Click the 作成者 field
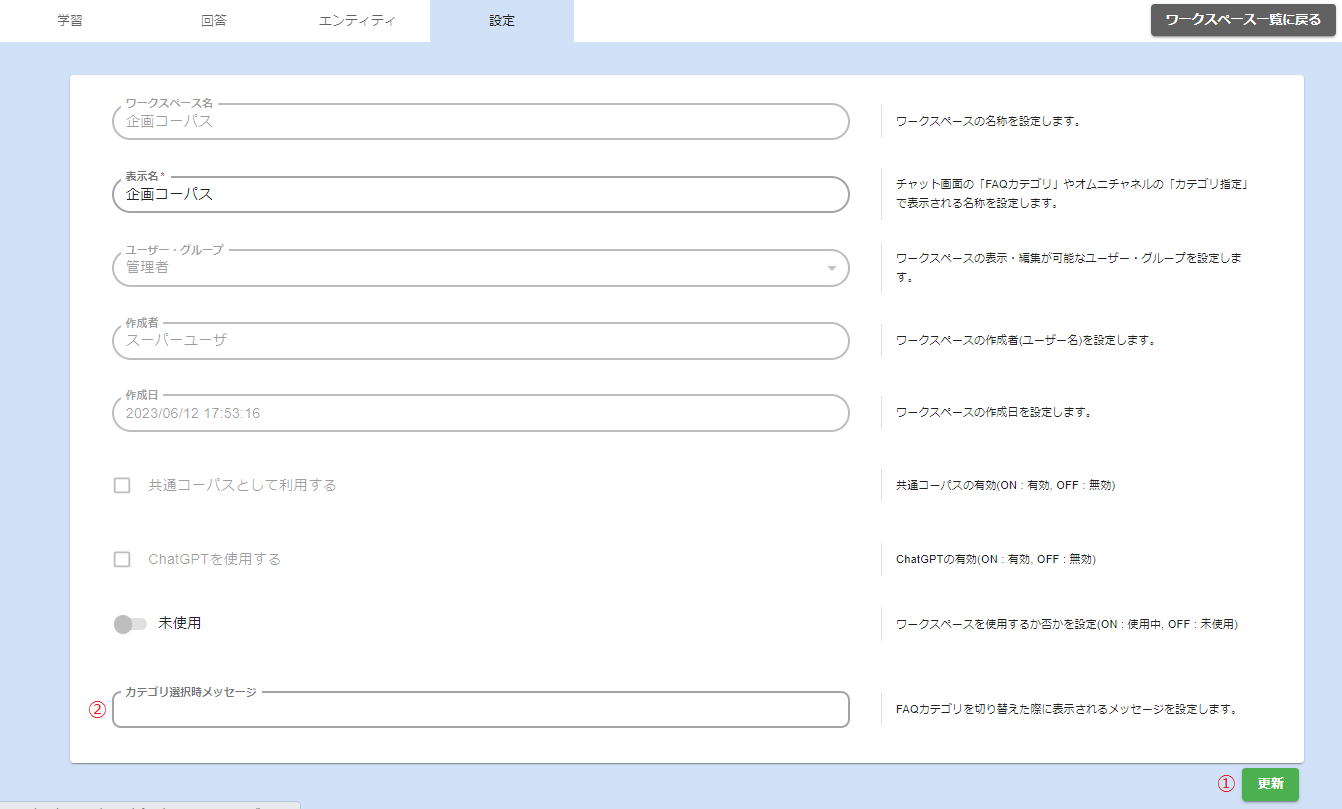1342x809 pixels. coord(480,341)
